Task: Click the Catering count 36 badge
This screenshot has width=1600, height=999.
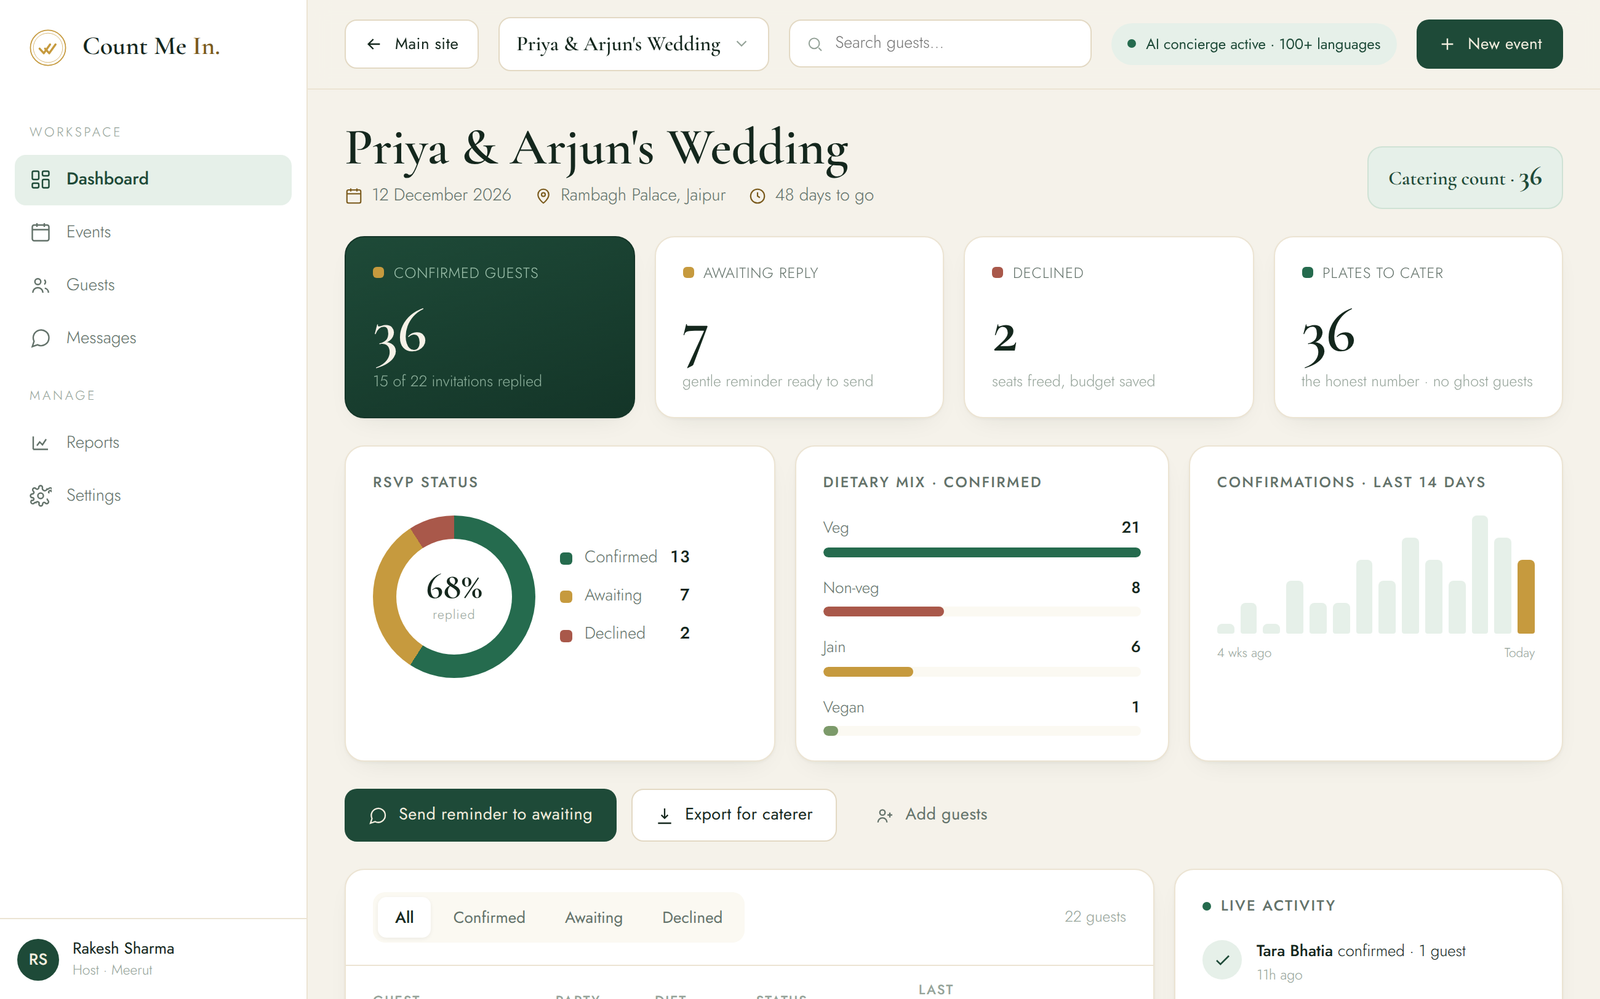Action: 1465,178
